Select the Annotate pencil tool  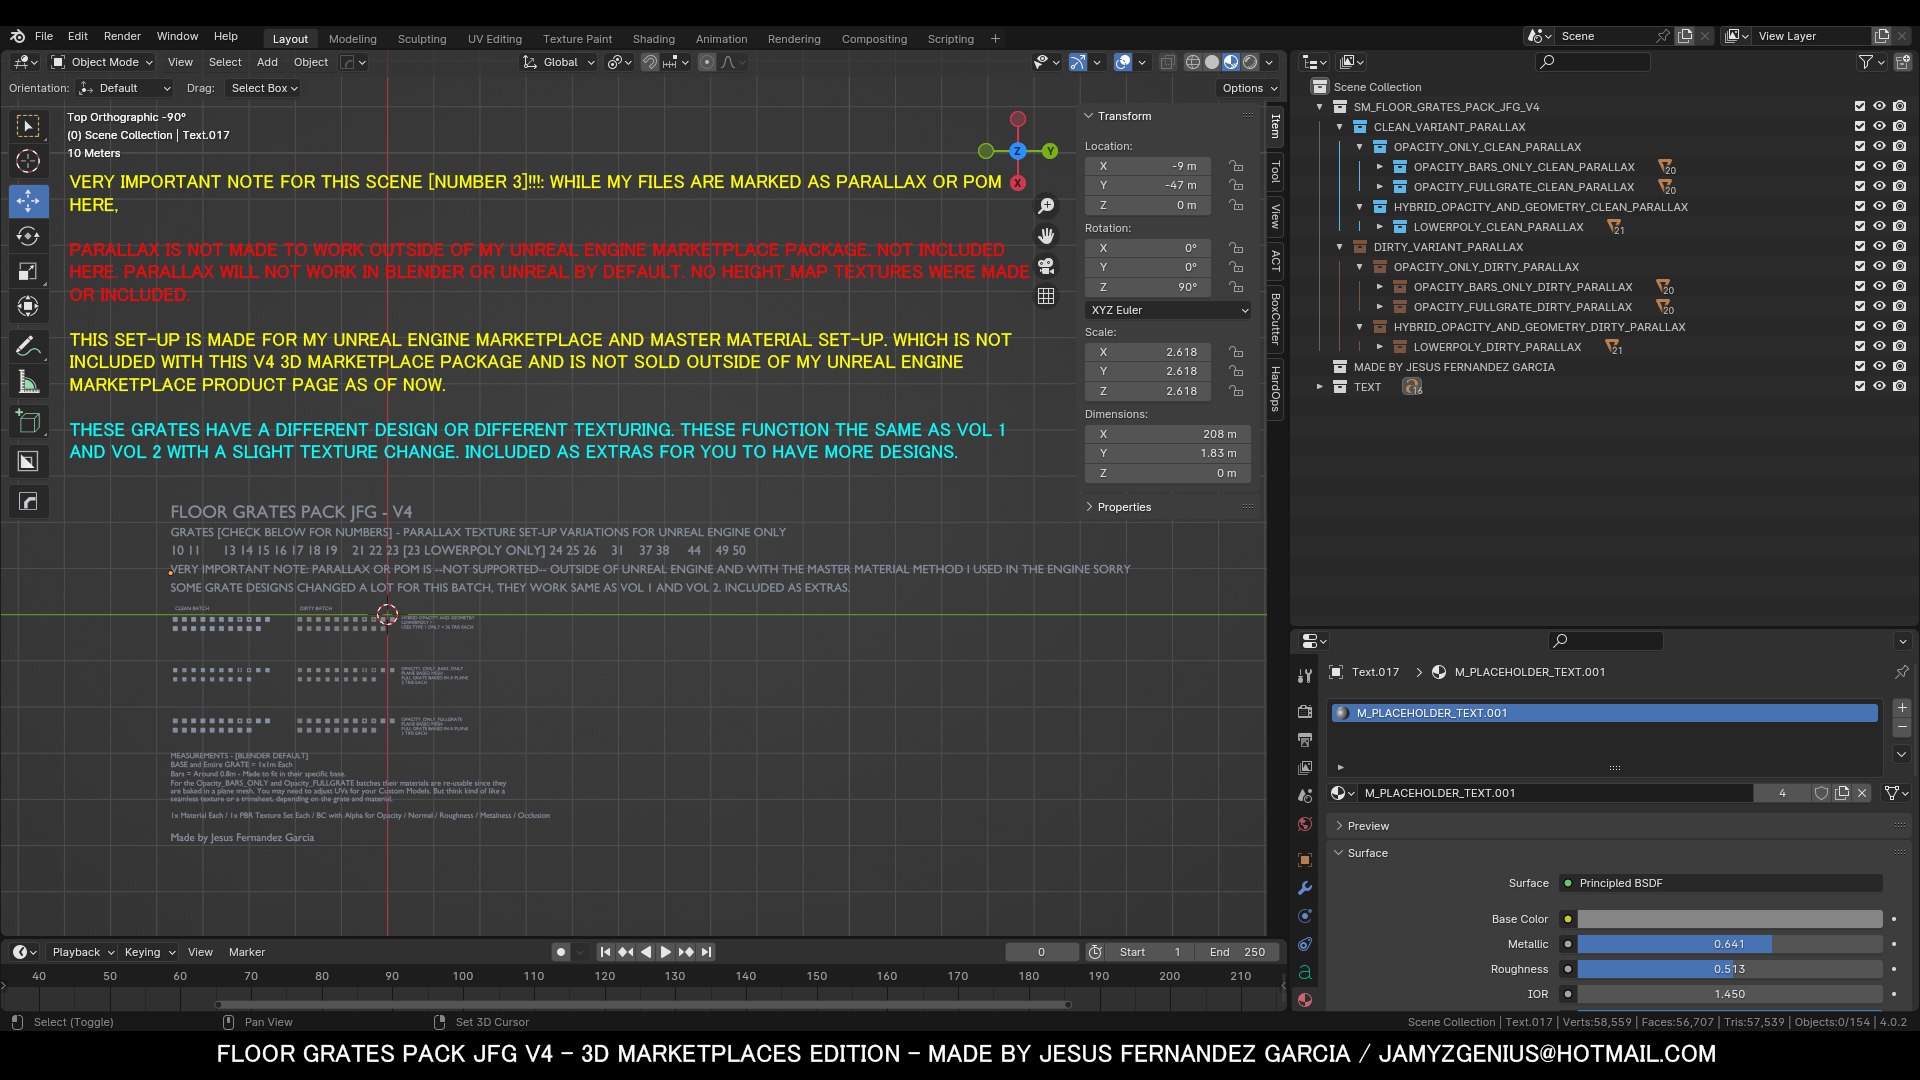tap(28, 347)
